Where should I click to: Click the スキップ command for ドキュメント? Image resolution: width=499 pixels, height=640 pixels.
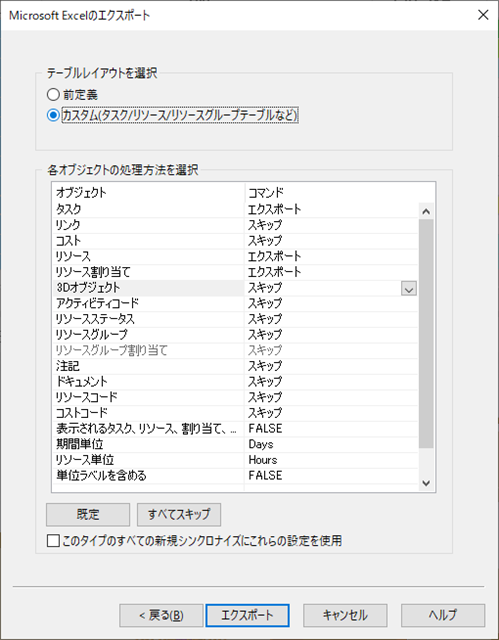(x=265, y=382)
